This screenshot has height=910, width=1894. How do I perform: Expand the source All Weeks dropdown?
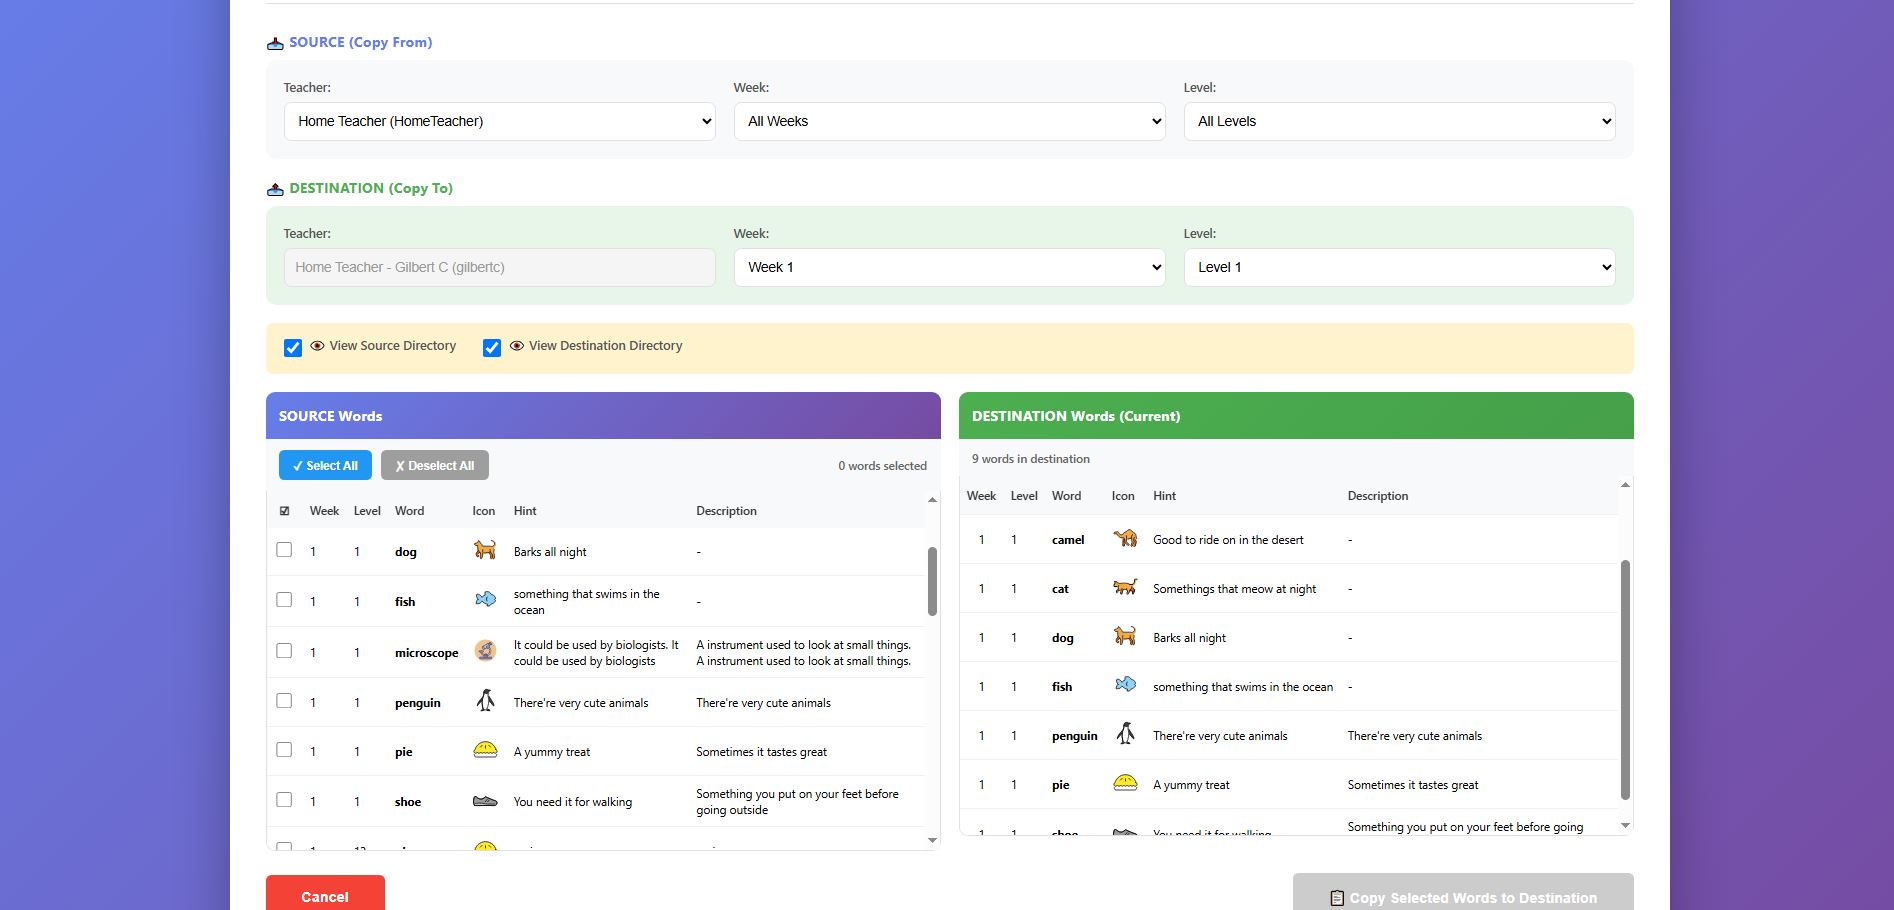pyautogui.click(x=949, y=121)
